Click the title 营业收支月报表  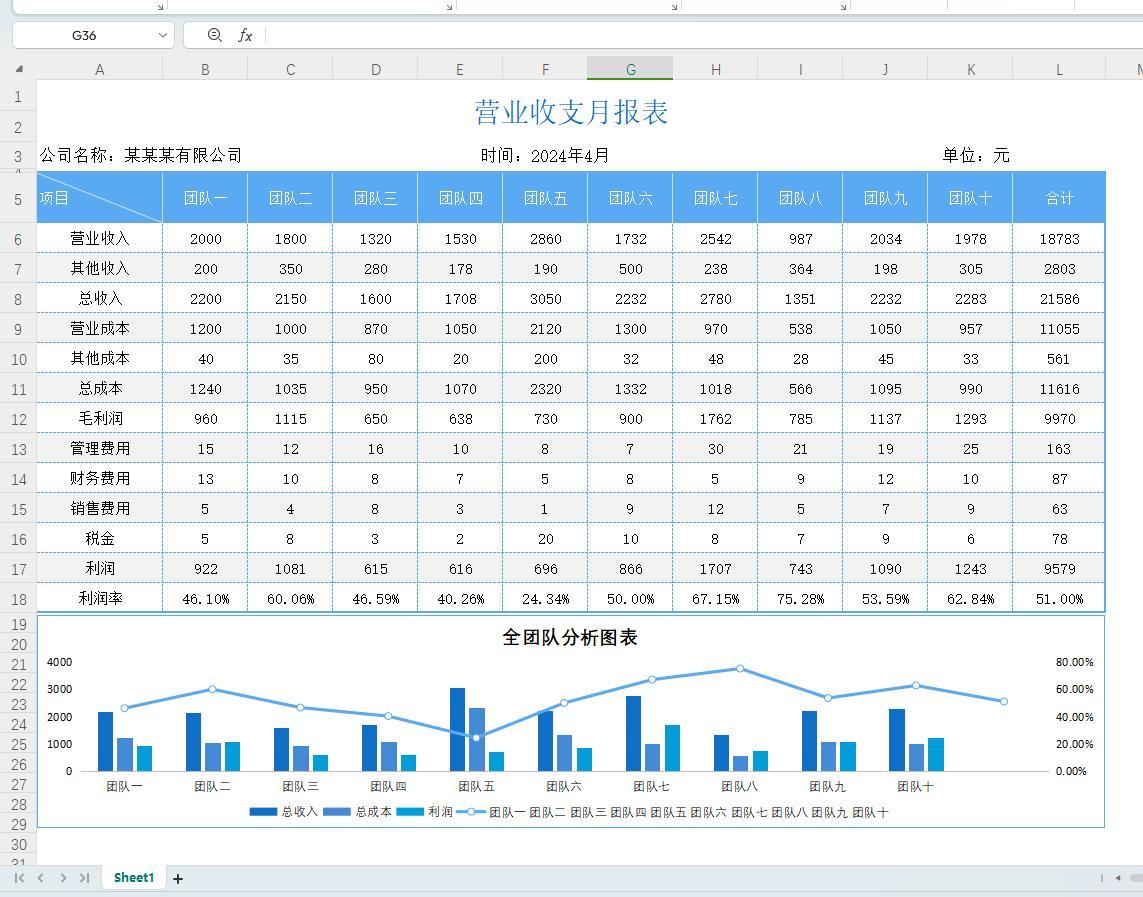(572, 112)
